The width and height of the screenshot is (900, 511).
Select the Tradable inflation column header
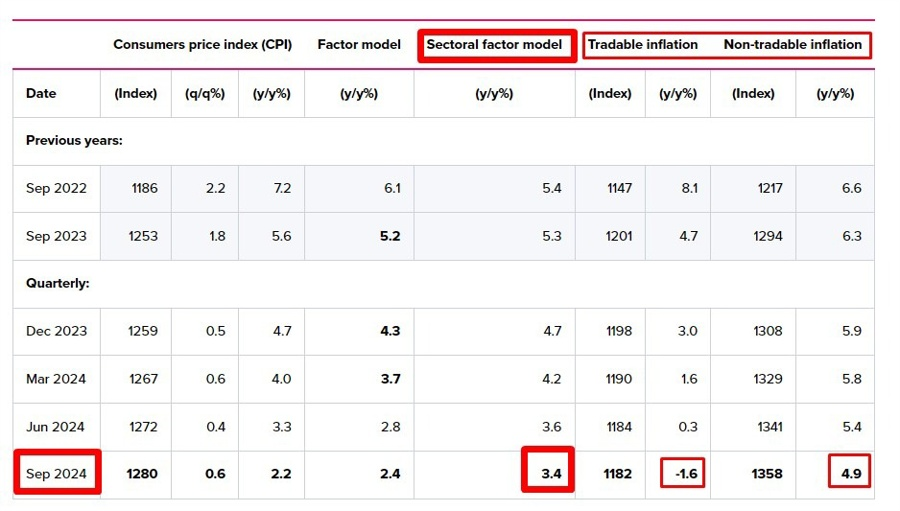tap(642, 45)
